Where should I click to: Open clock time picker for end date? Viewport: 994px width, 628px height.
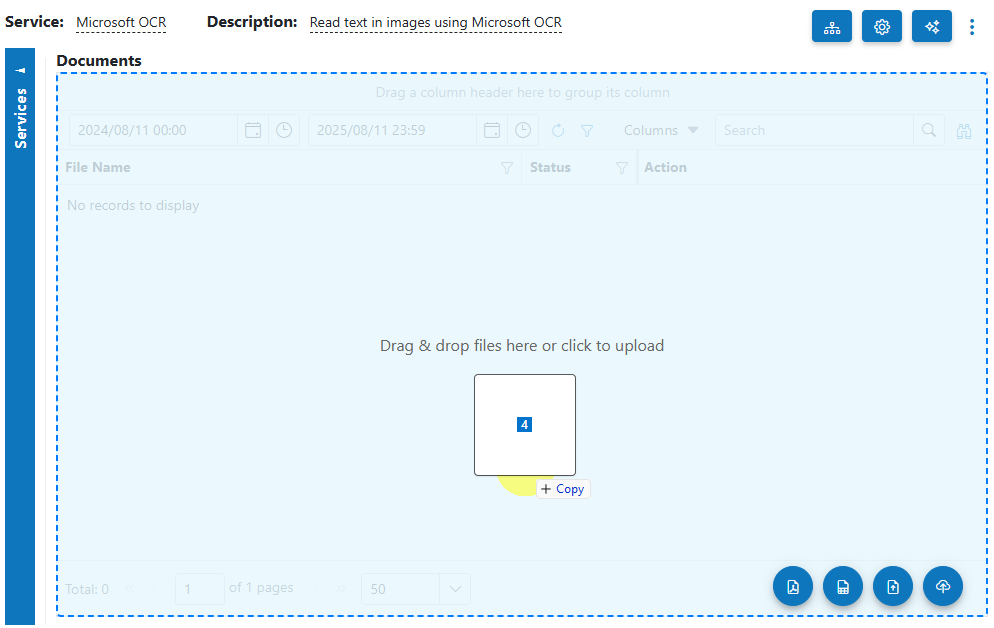pyautogui.click(x=523, y=131)
